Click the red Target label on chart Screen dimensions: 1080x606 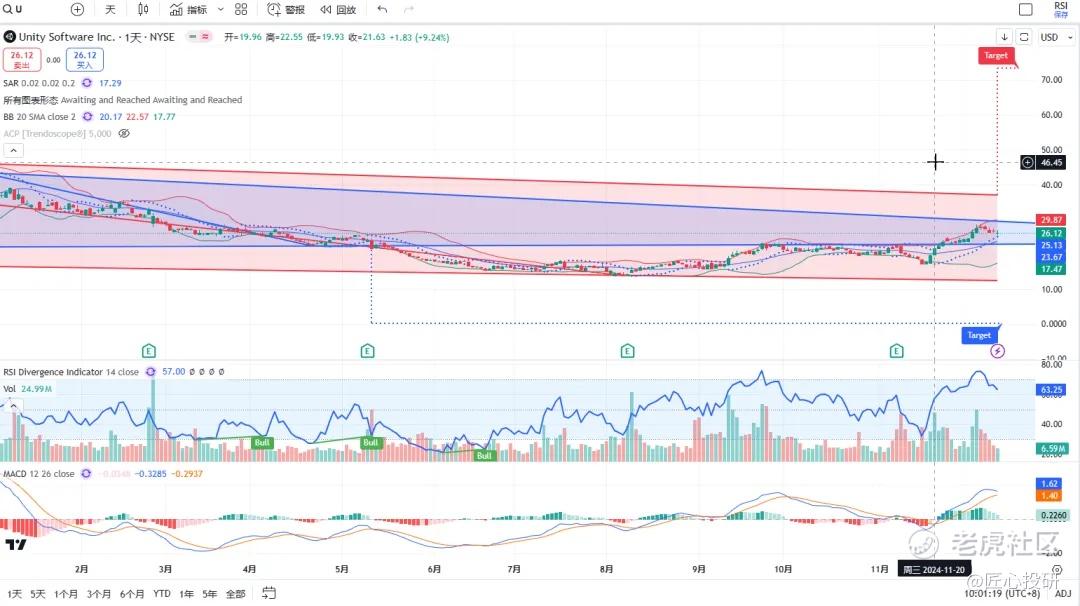(995, 56)
